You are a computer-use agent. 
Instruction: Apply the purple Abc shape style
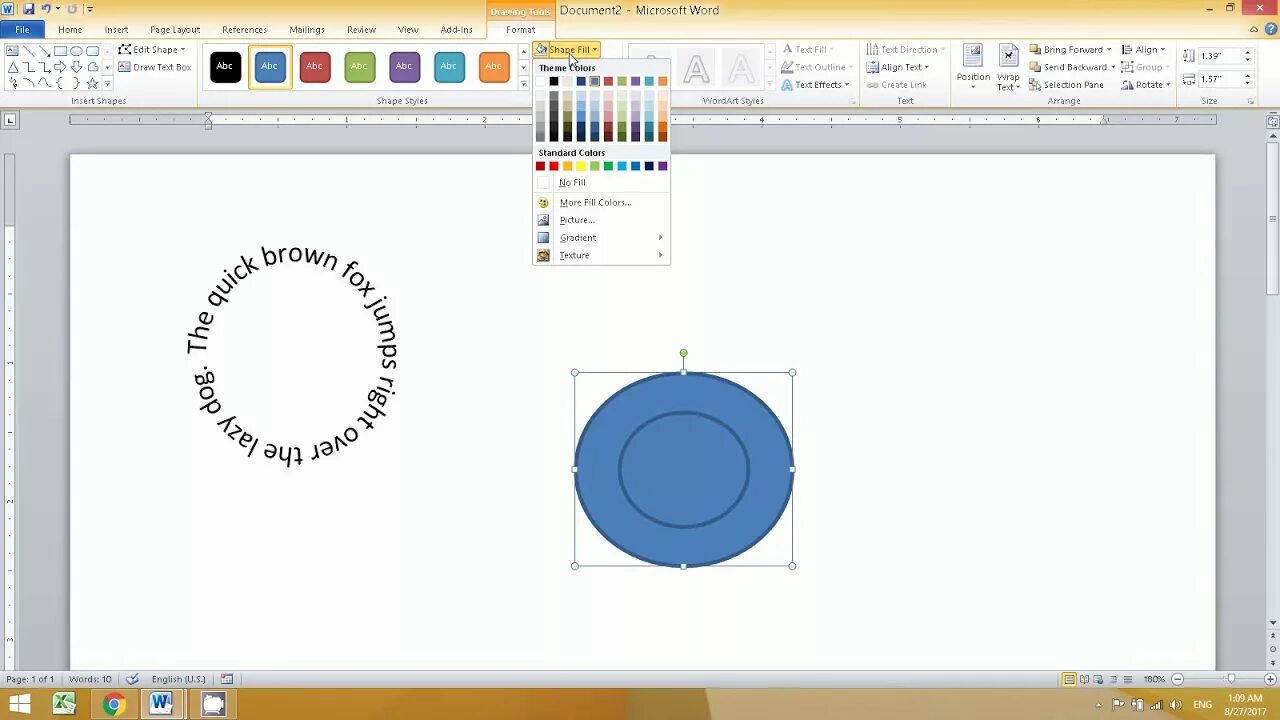click(404, 66)
